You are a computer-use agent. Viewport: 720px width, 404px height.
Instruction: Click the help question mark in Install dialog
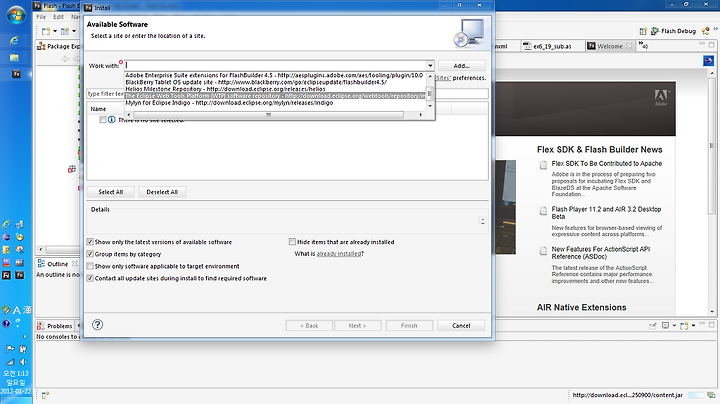[x=97, y=325]
